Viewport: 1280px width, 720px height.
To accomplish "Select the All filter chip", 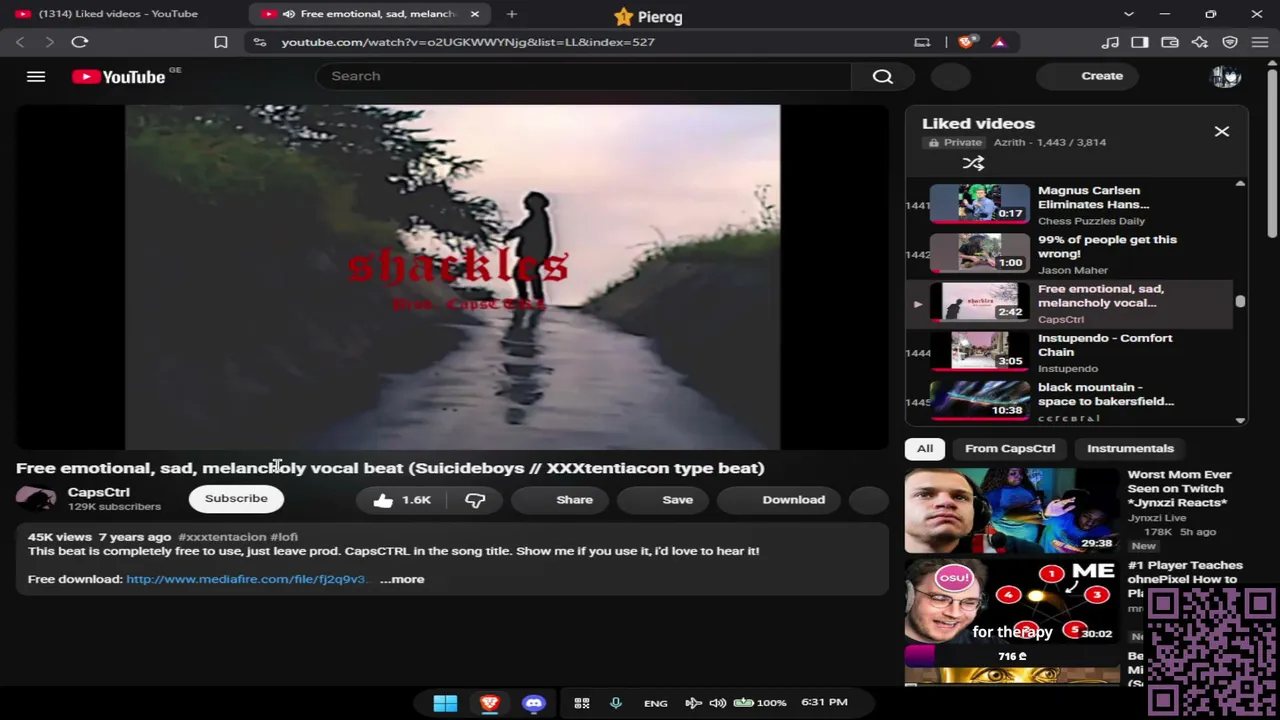I will pos(925,448).
